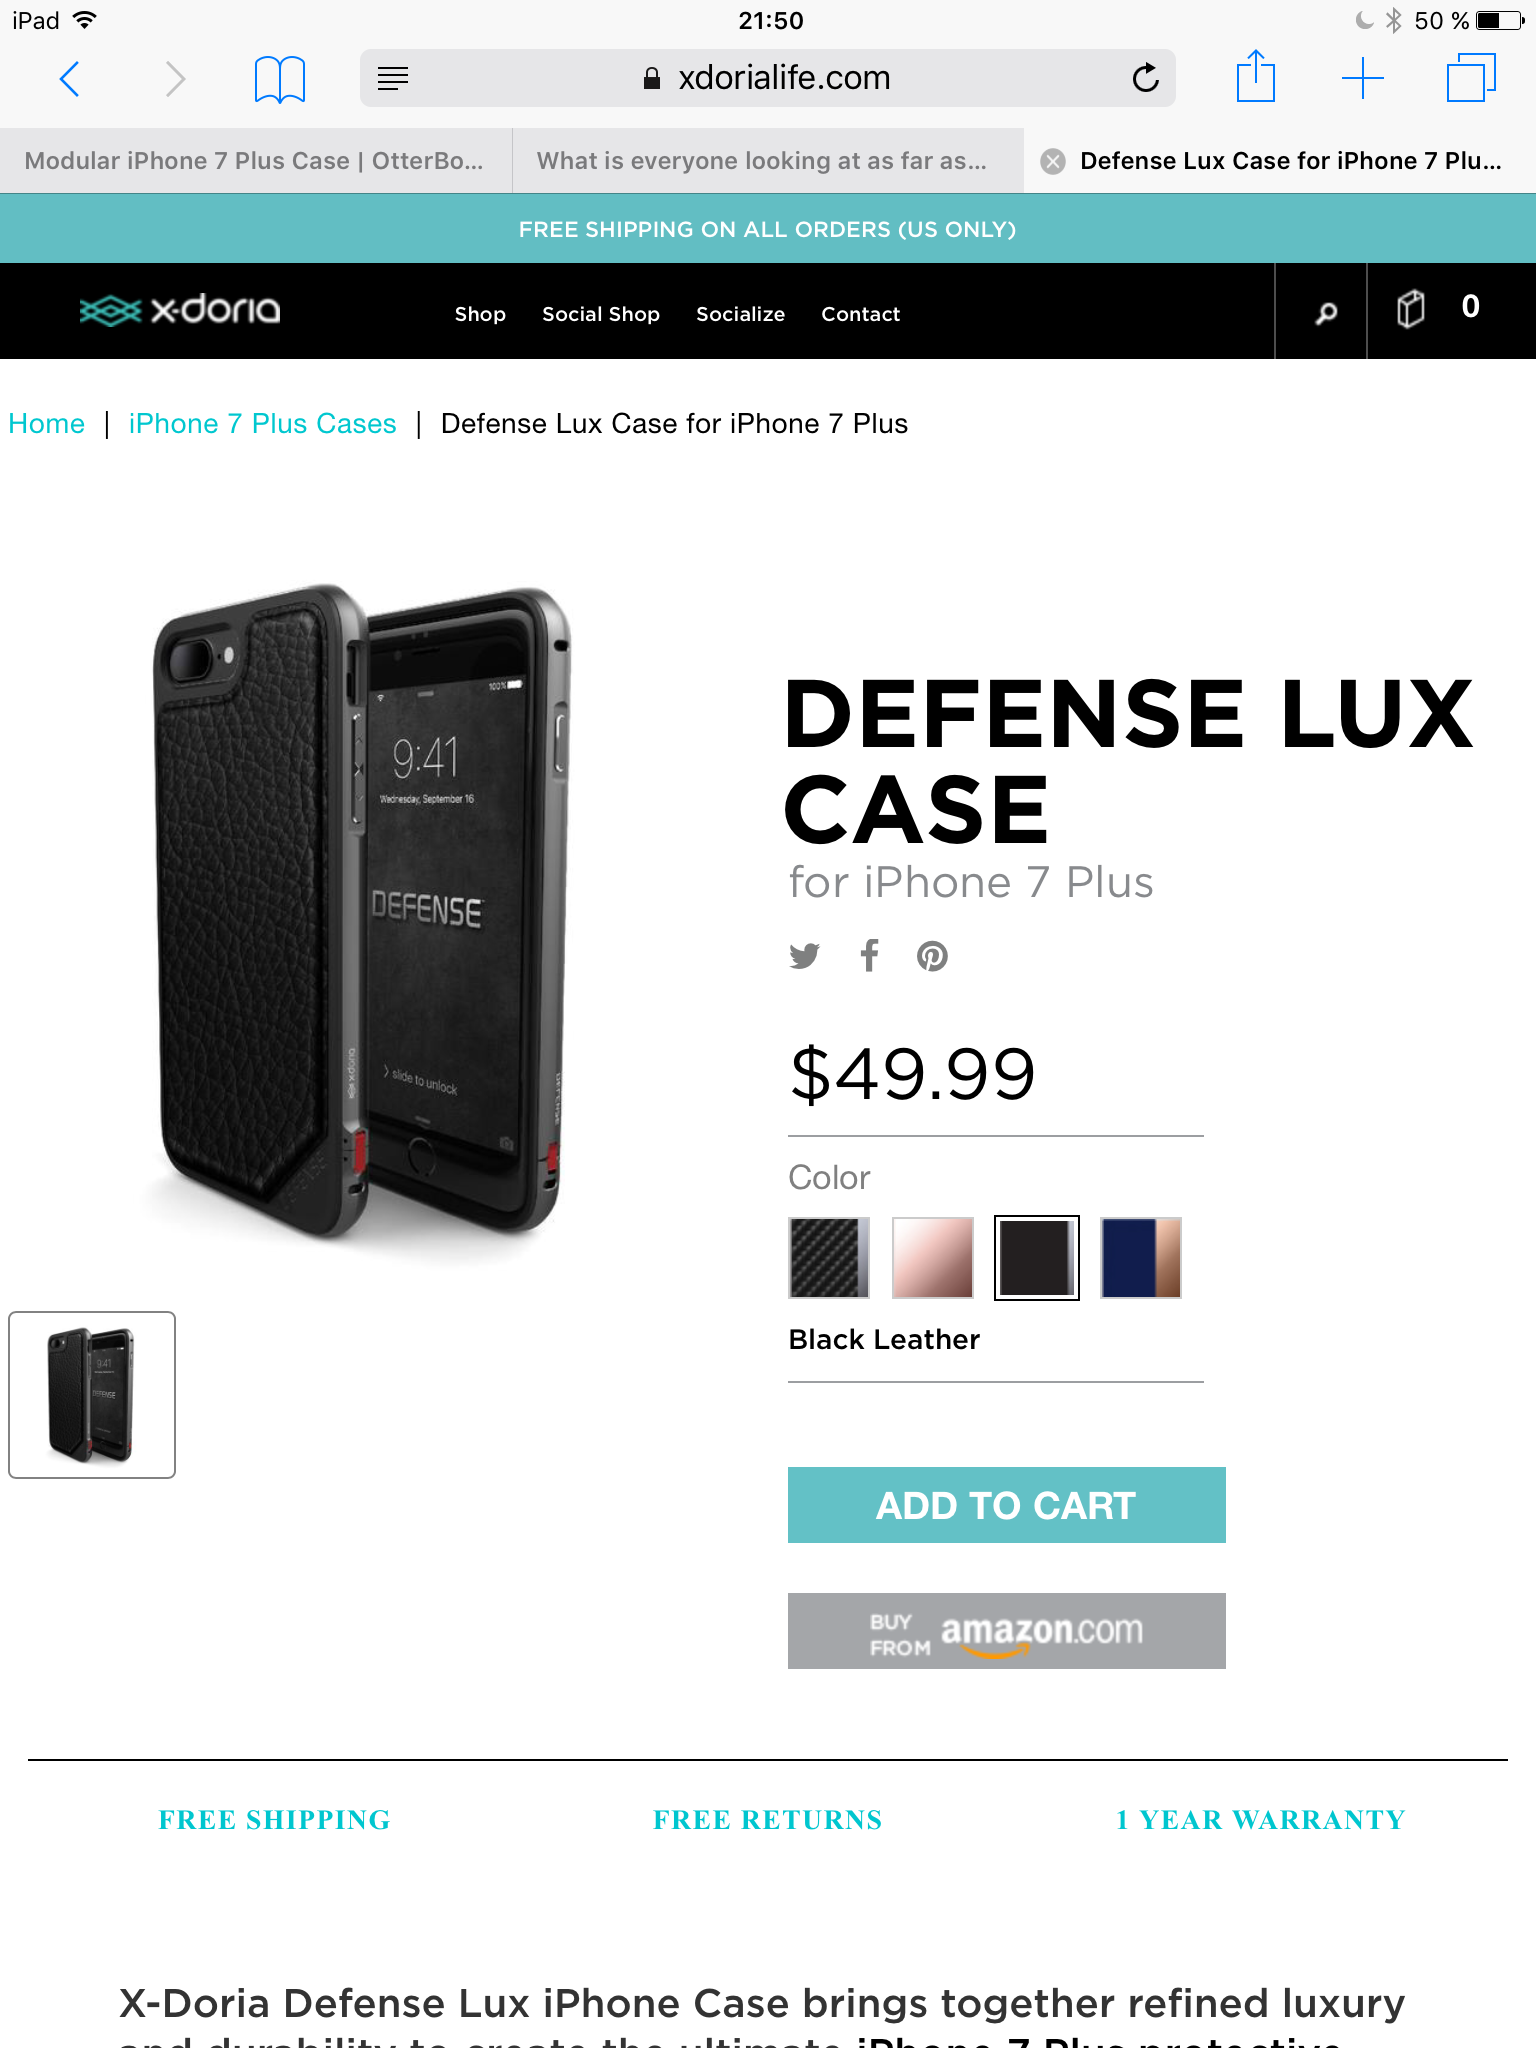Reload the page with the refresh icon
The image size is (1536, 2048).
pyautogui.click(x=1145, y=77)
